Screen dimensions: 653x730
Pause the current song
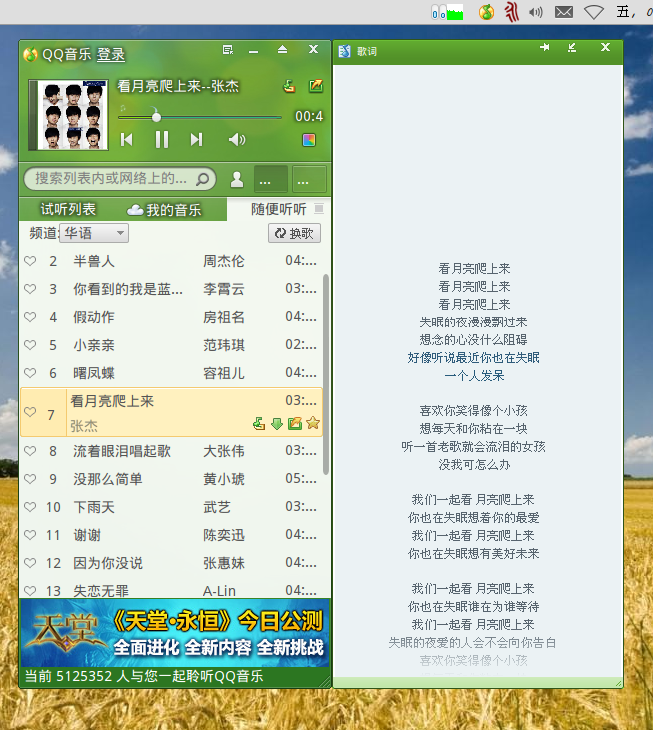162,139
